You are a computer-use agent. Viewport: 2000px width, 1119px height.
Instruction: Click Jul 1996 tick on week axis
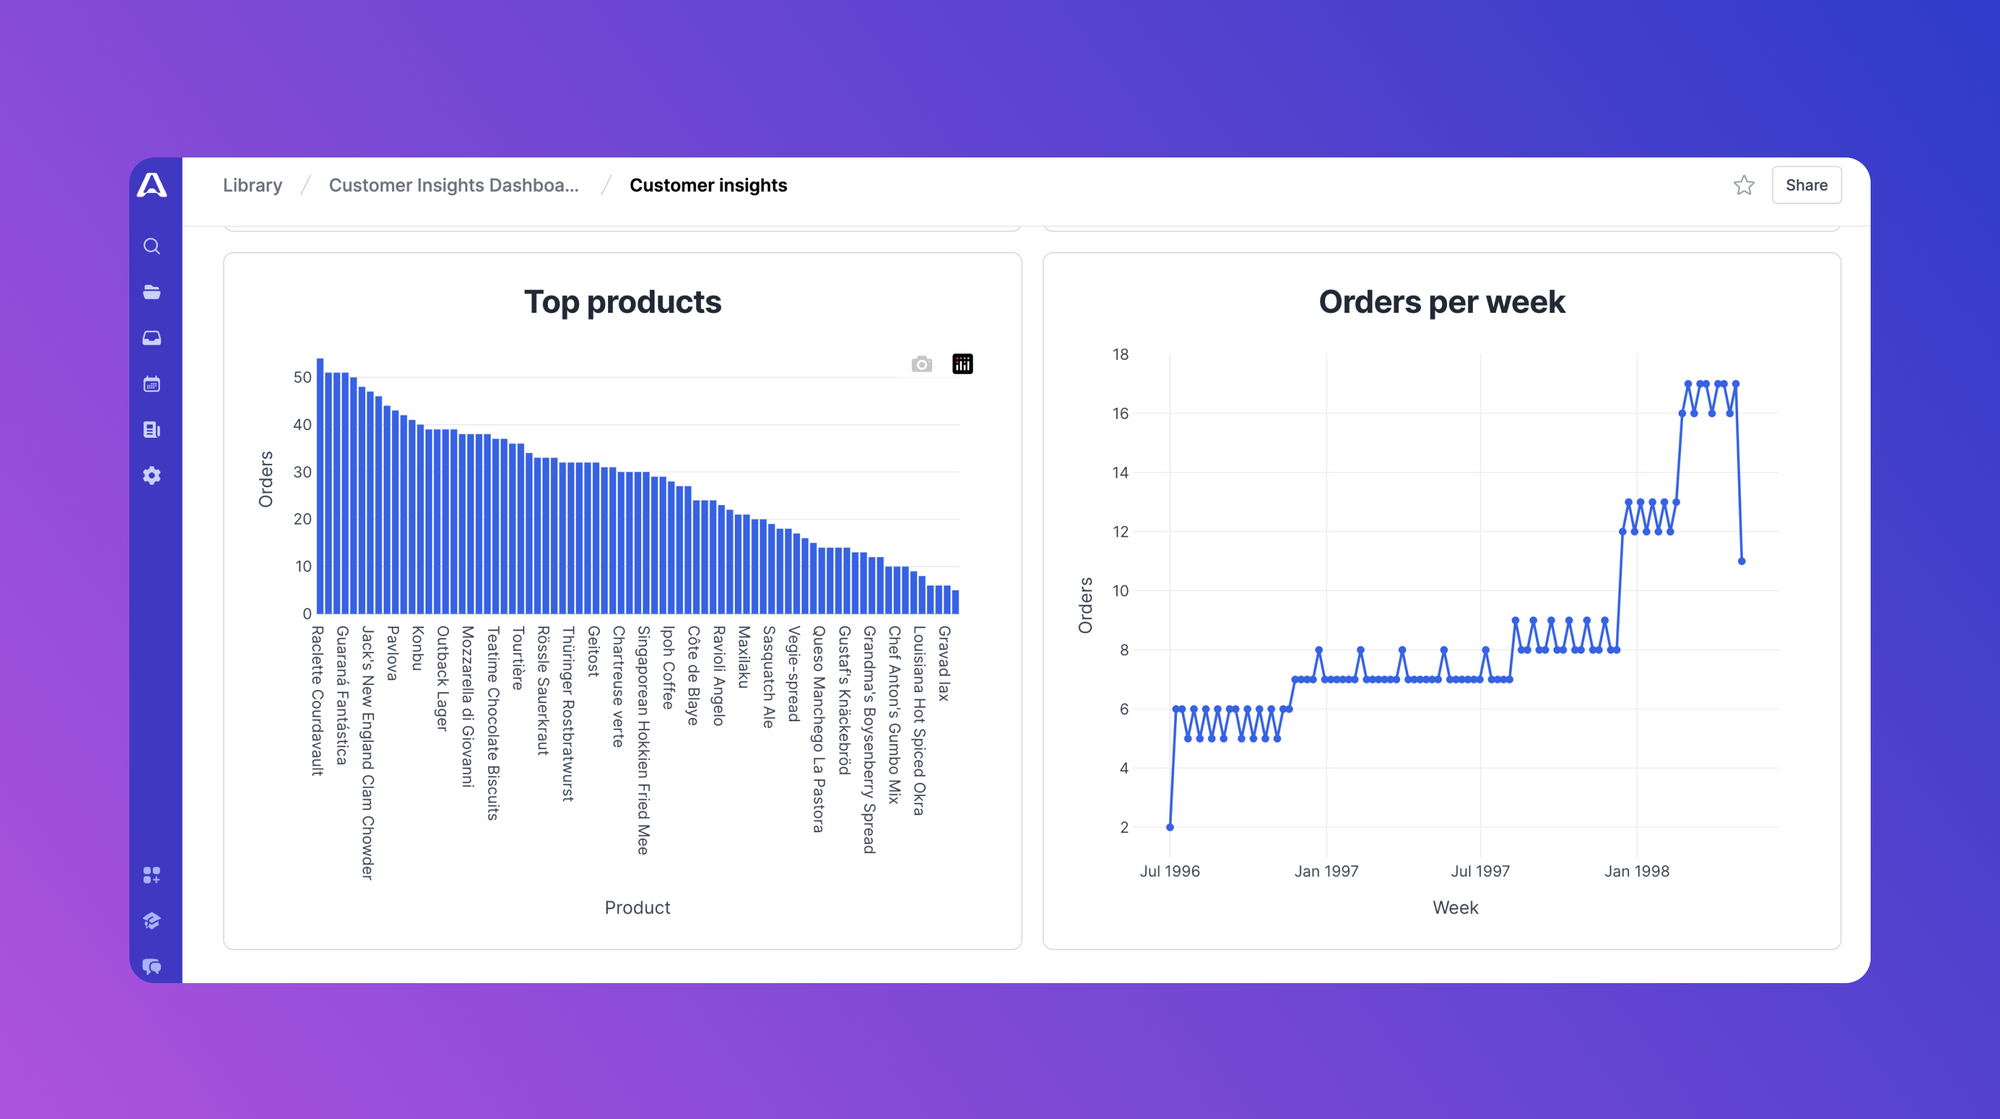1169,871
